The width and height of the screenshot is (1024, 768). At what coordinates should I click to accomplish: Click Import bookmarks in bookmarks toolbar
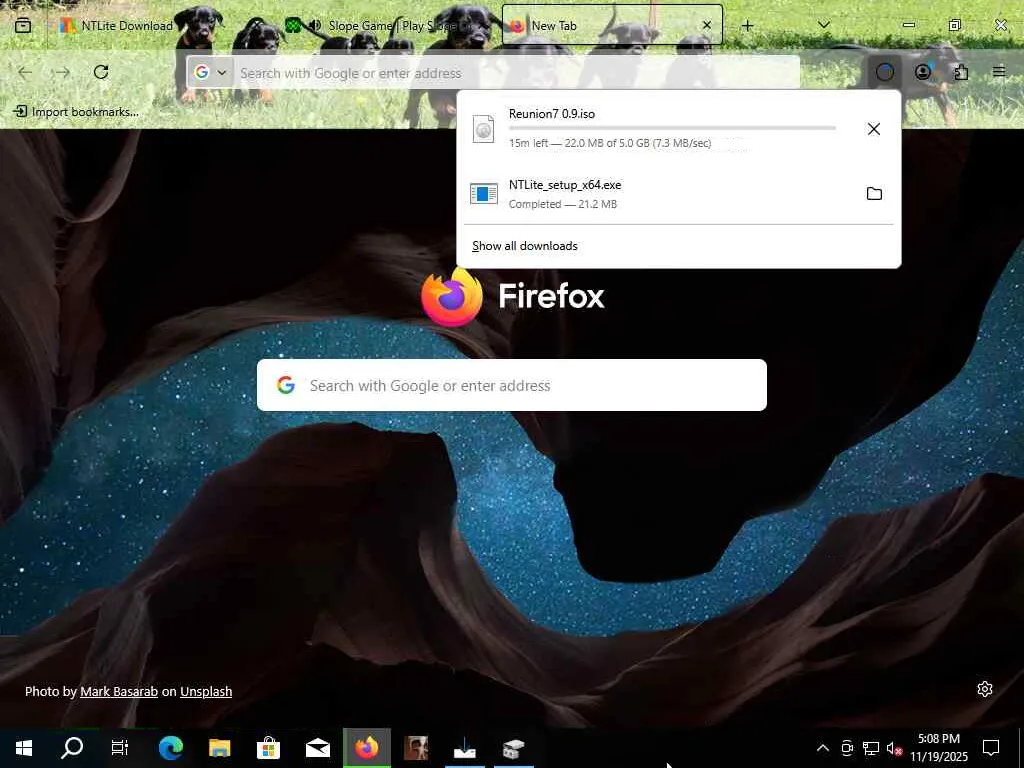coord(76,112)
